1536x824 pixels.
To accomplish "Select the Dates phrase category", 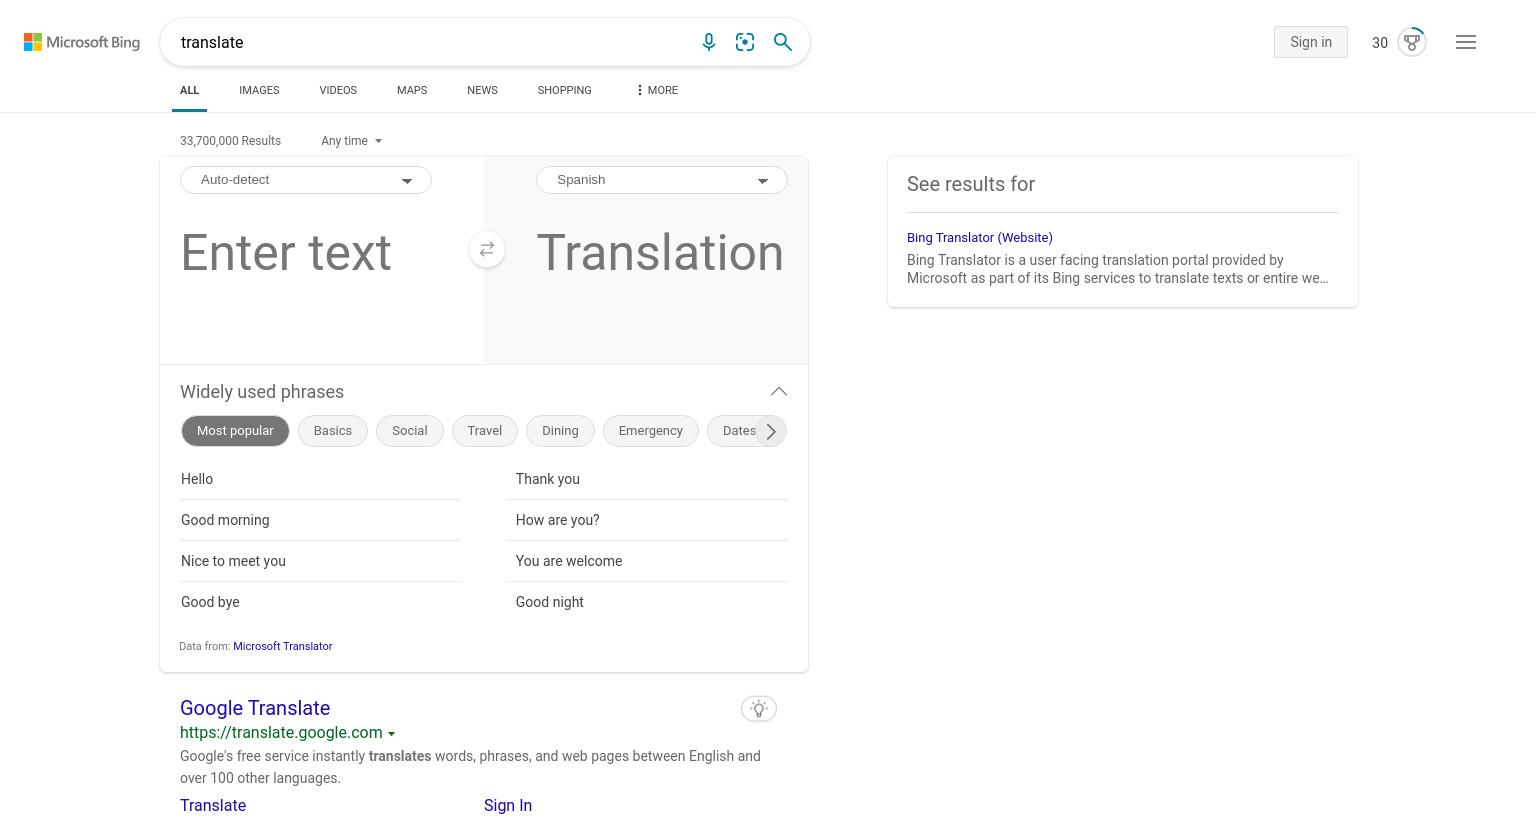I will click(x=735, y=431).
